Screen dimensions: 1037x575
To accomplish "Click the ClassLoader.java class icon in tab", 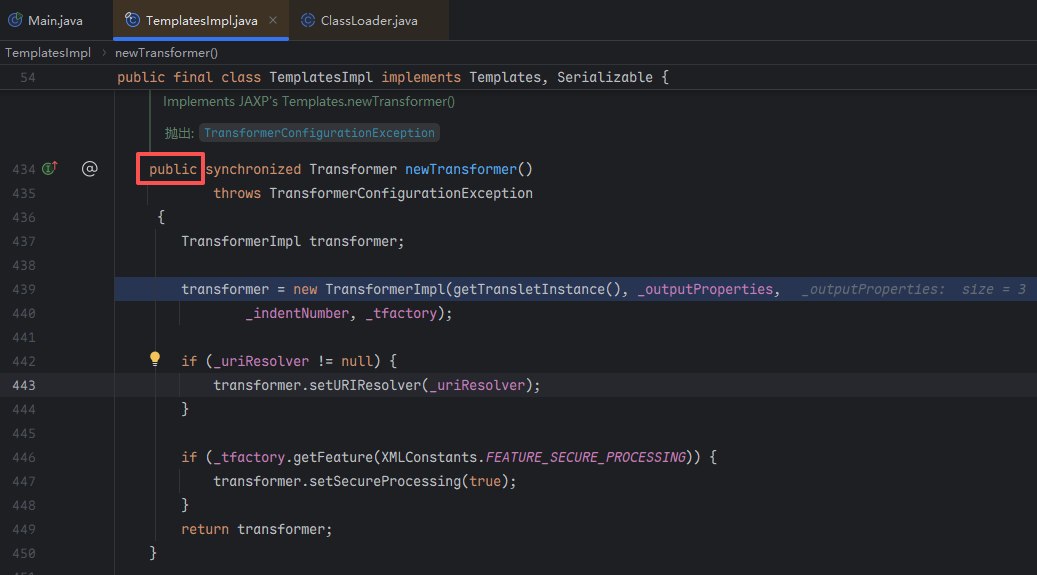I will tap(306, 20).
